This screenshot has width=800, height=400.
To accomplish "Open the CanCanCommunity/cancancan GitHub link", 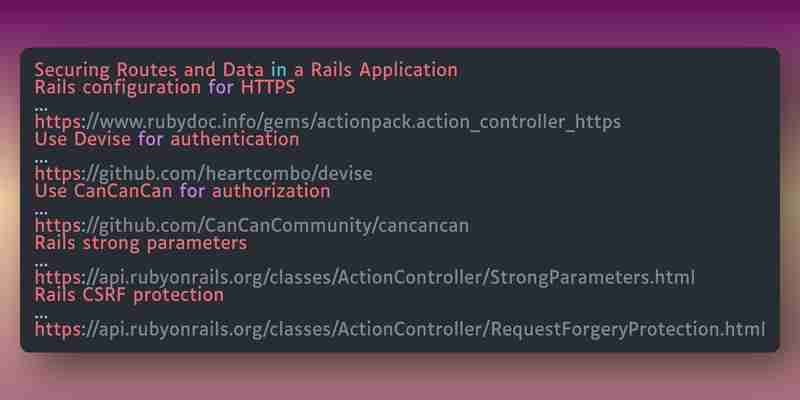I will [x=252, y=226].
